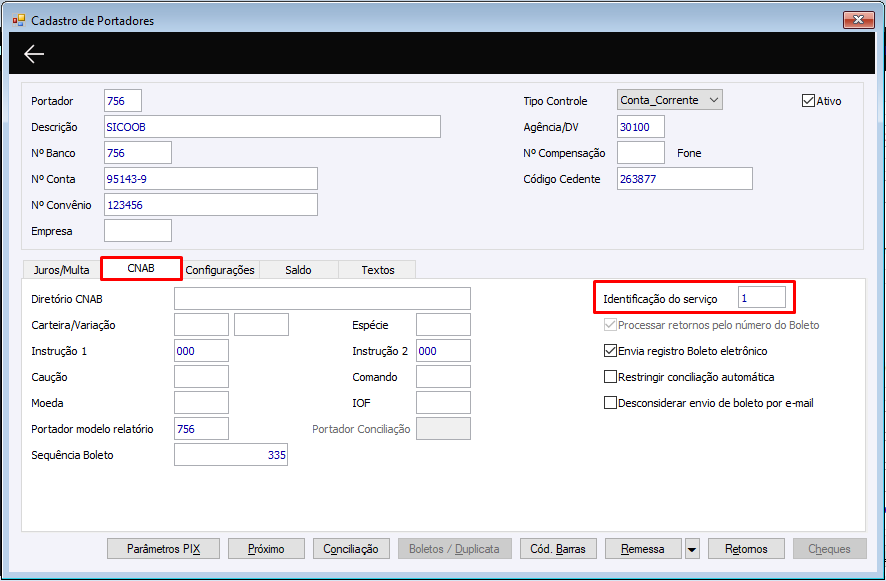
Task: Click the Nº Banco field
Action: click(138, 153)
